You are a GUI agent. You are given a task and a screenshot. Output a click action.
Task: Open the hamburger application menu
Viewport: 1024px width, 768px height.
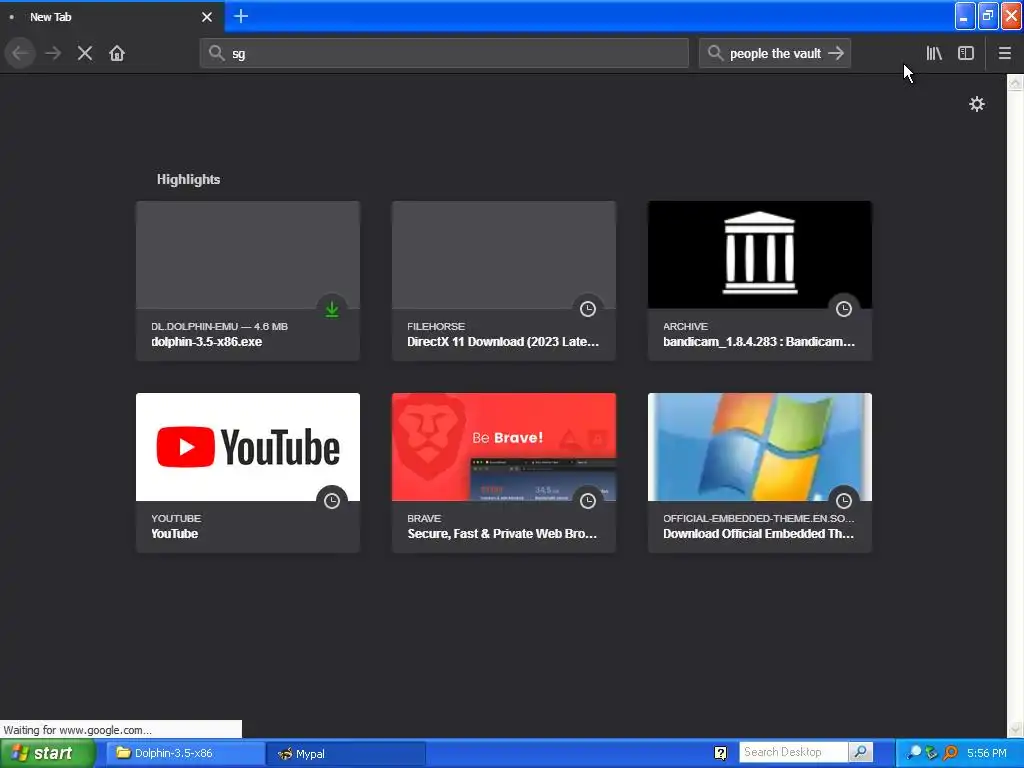[1004, 54]
